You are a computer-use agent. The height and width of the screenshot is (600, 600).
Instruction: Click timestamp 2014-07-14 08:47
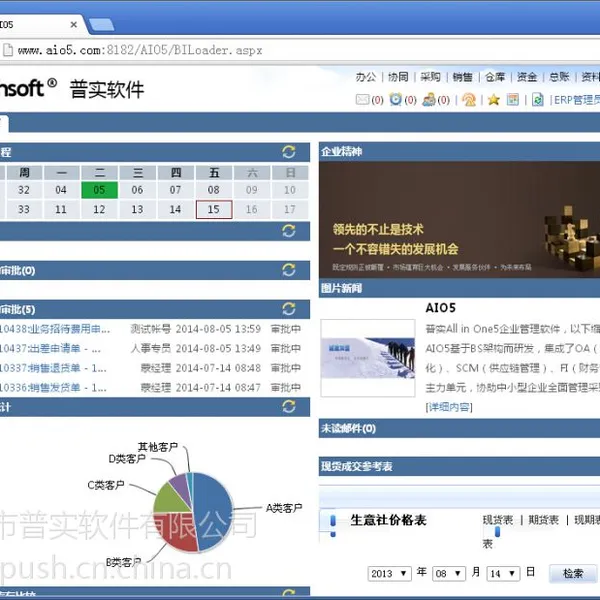218,388
